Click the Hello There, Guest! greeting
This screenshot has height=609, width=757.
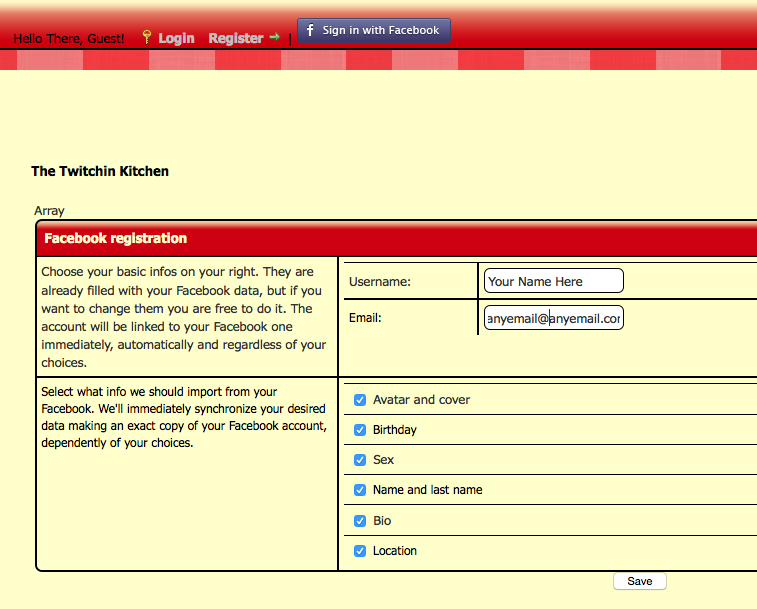click(69, 38)
